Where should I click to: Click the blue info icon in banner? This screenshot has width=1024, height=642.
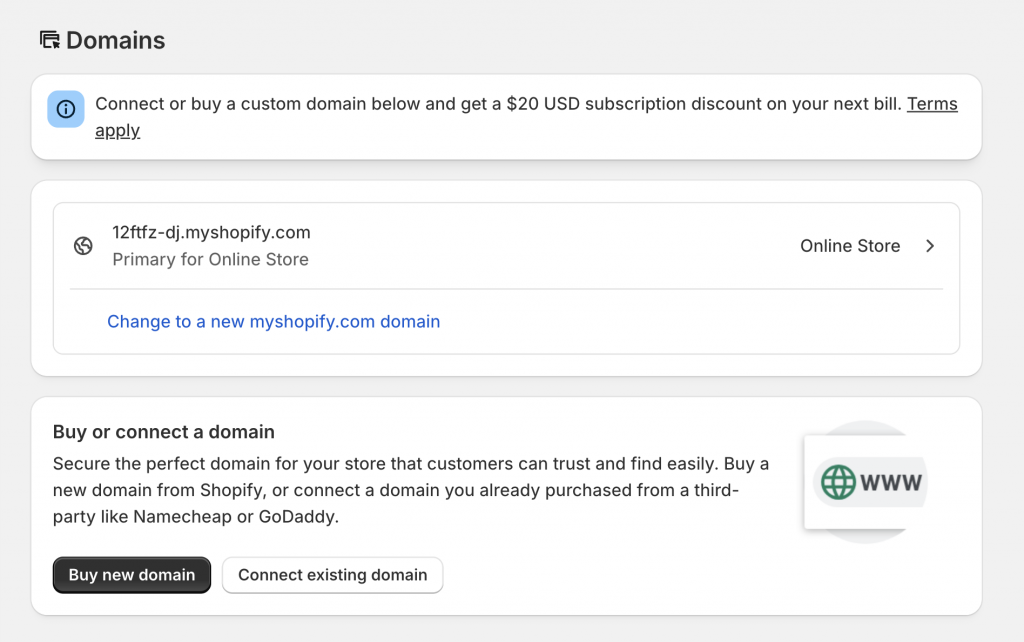pyautogui.click(x=66, y=109)
